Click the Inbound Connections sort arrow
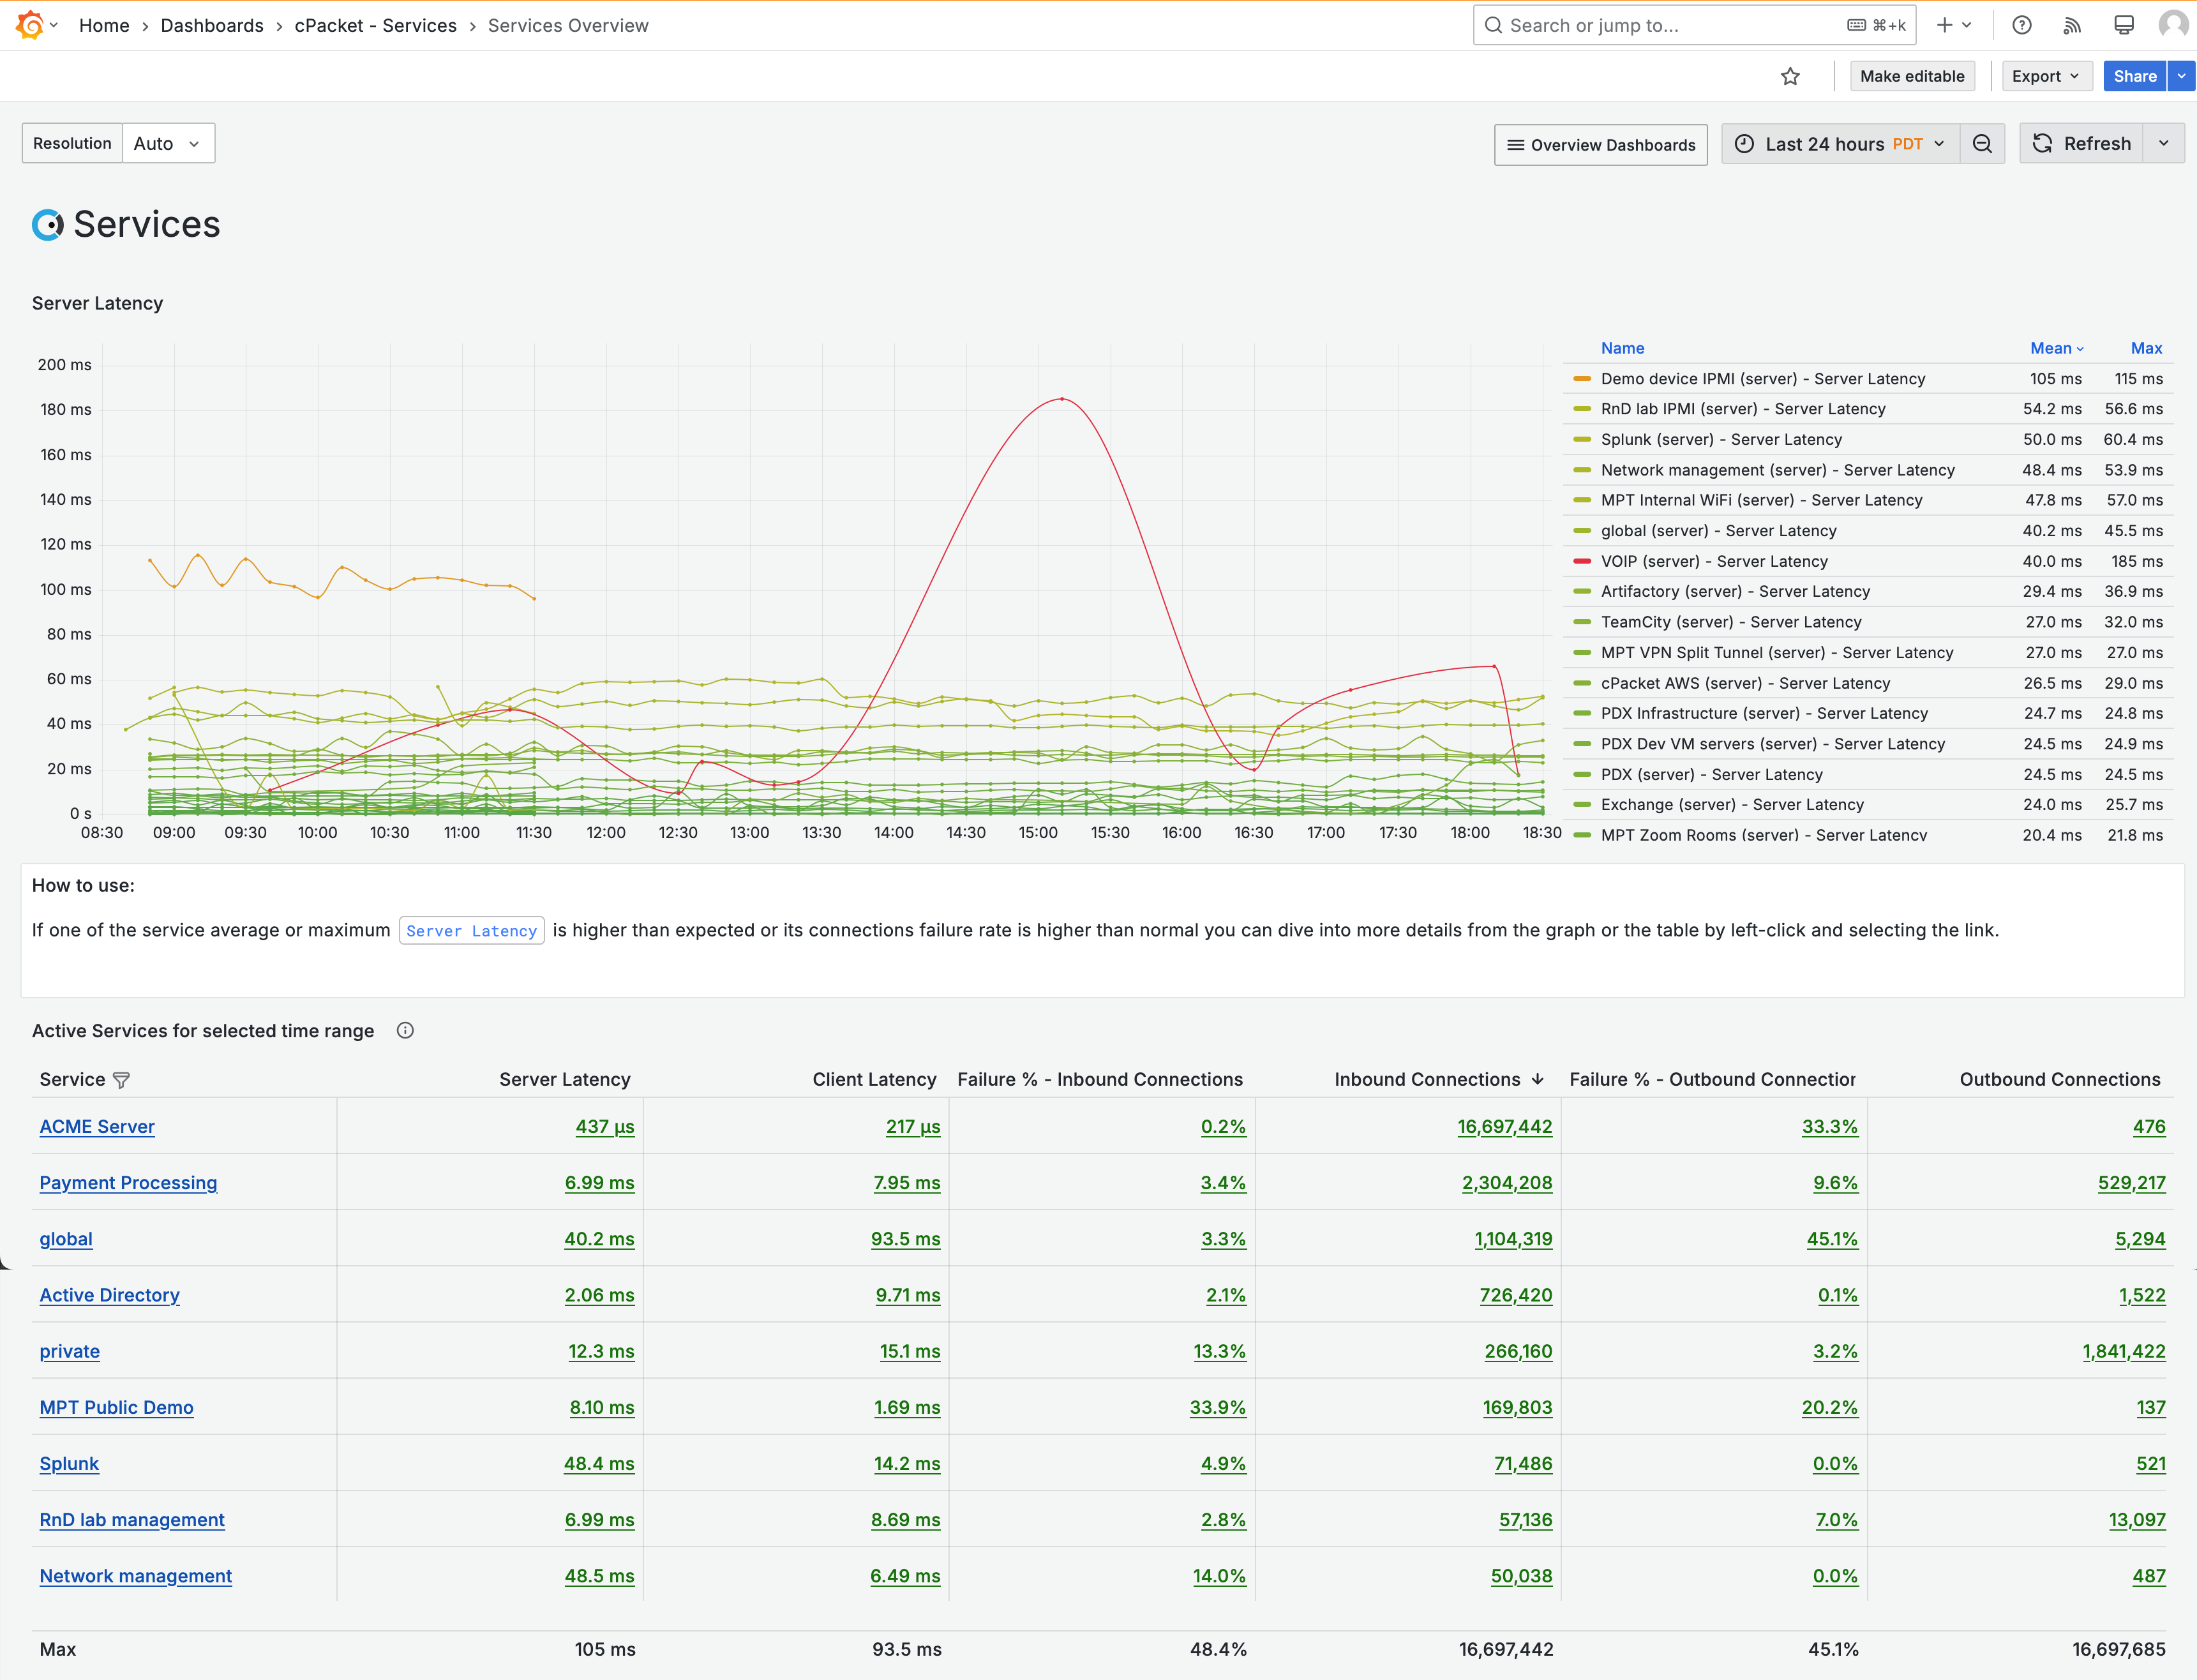 pos(1538,1079)
